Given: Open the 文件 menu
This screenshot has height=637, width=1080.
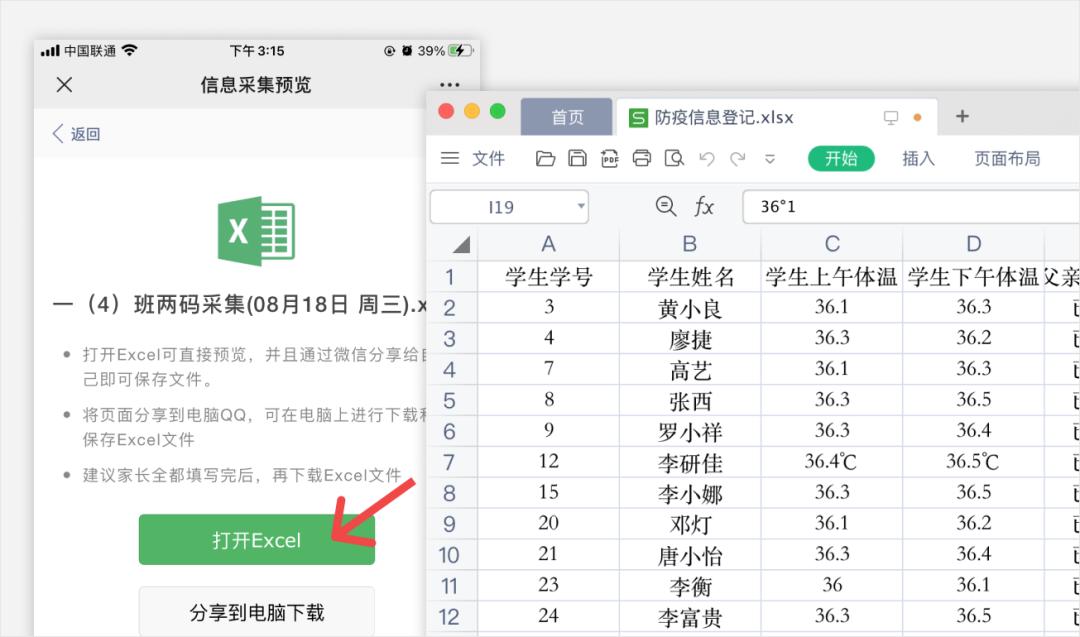Looking at the screenshot, I should [x=490, y=158].
